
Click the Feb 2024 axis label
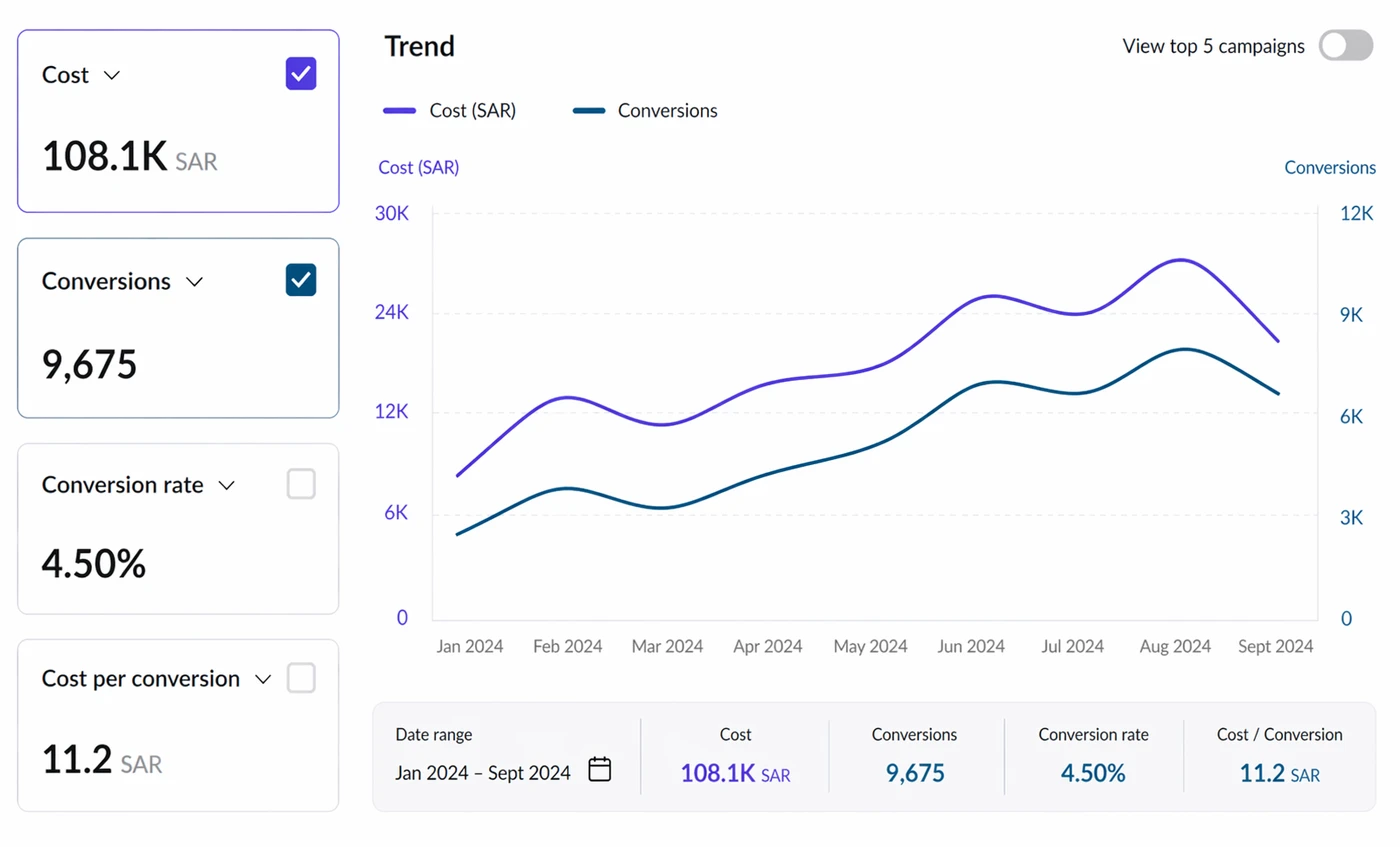pos(568,647)
